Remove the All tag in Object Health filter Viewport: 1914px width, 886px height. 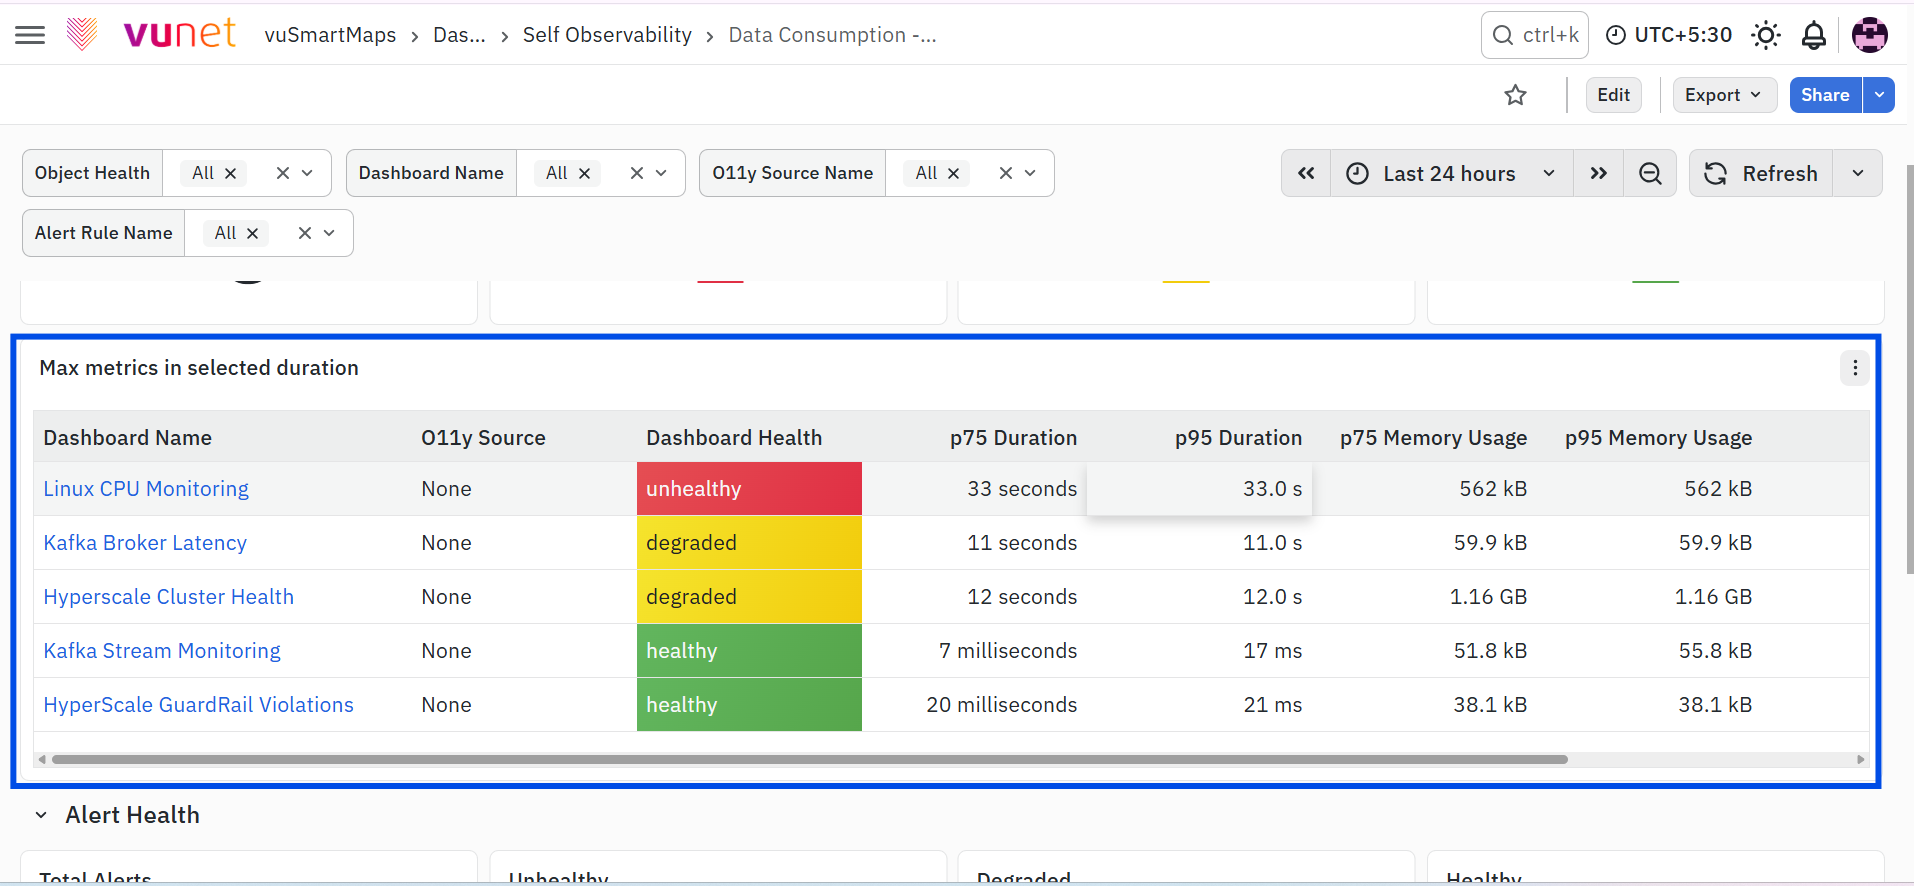click(x=231, y=173)
